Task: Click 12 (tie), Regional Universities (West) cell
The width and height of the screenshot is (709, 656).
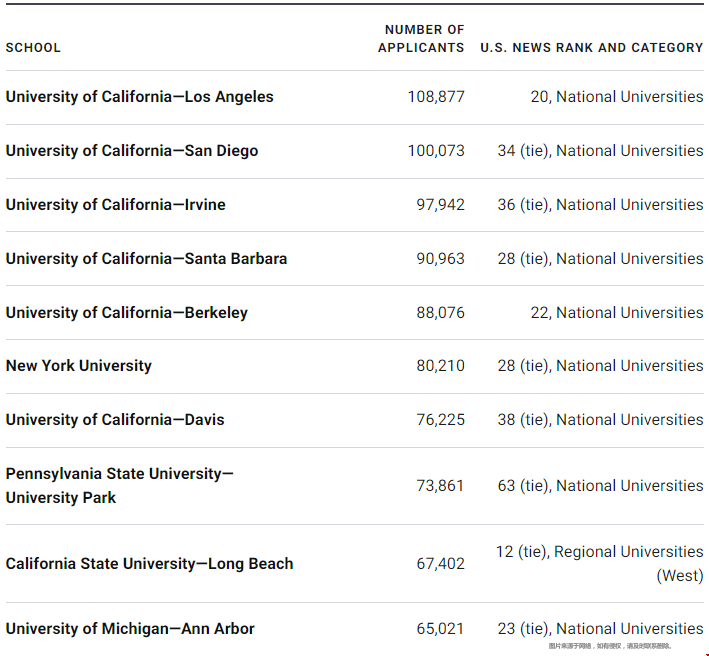Action: pos(600,563)
